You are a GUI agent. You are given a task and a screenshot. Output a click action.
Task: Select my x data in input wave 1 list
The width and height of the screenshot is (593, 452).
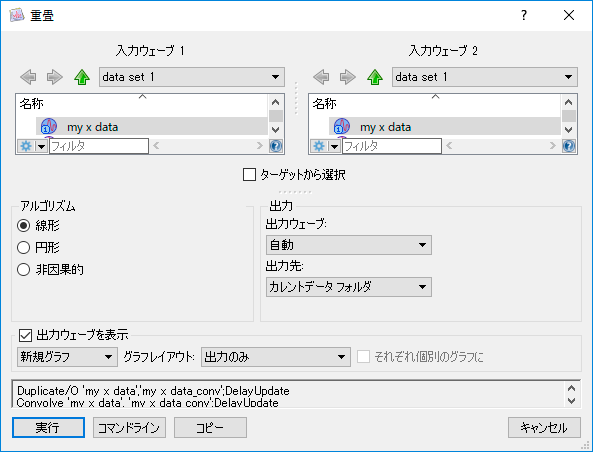pyautogui.click(x=152, y=127)
